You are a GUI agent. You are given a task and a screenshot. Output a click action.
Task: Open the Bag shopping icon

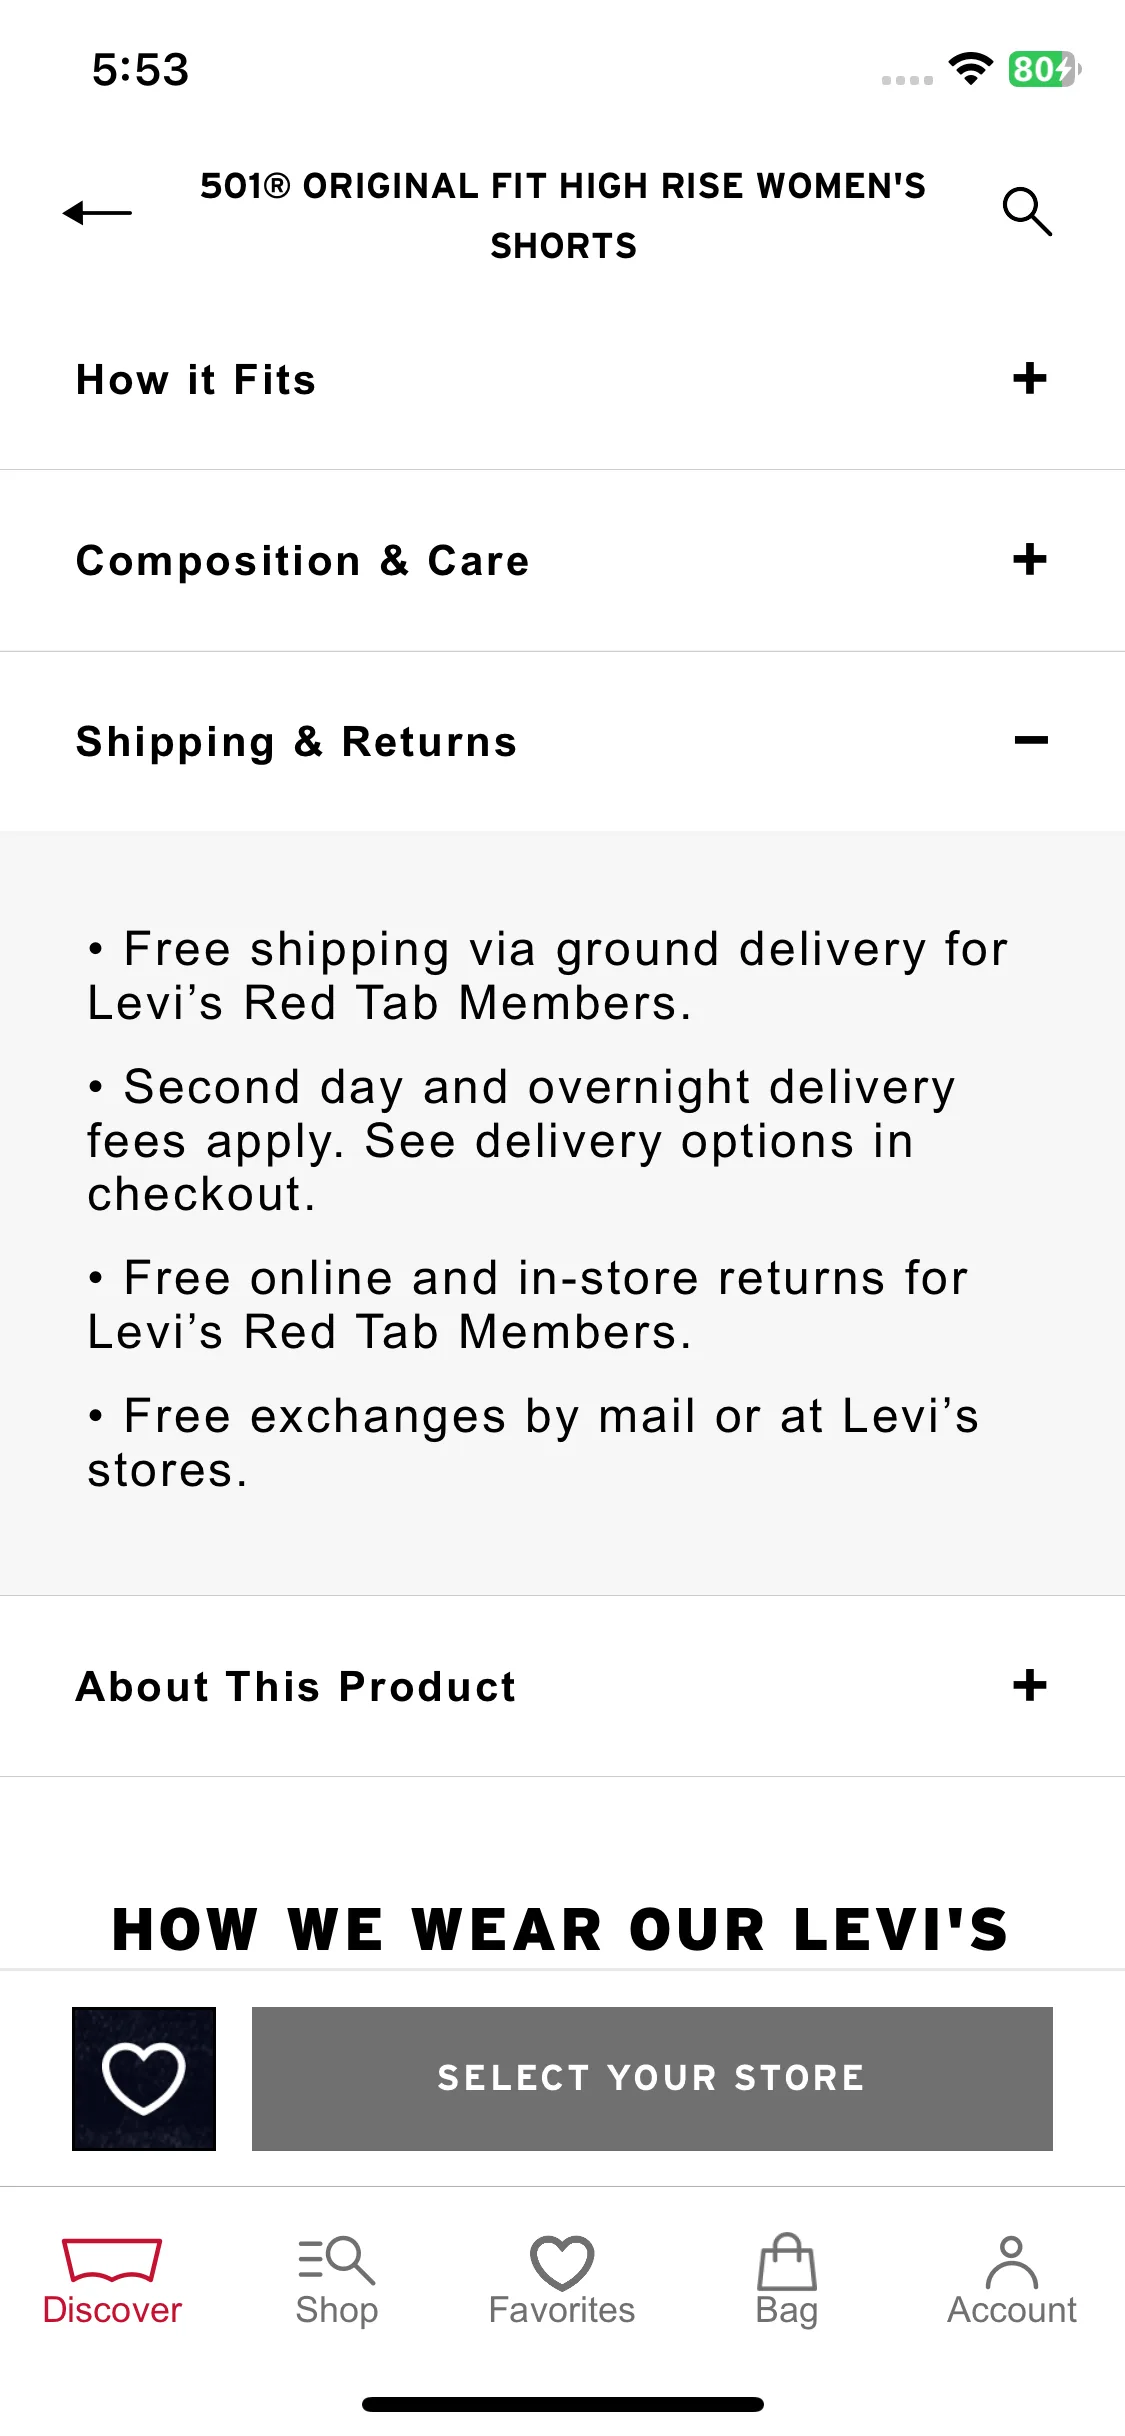787,2261
